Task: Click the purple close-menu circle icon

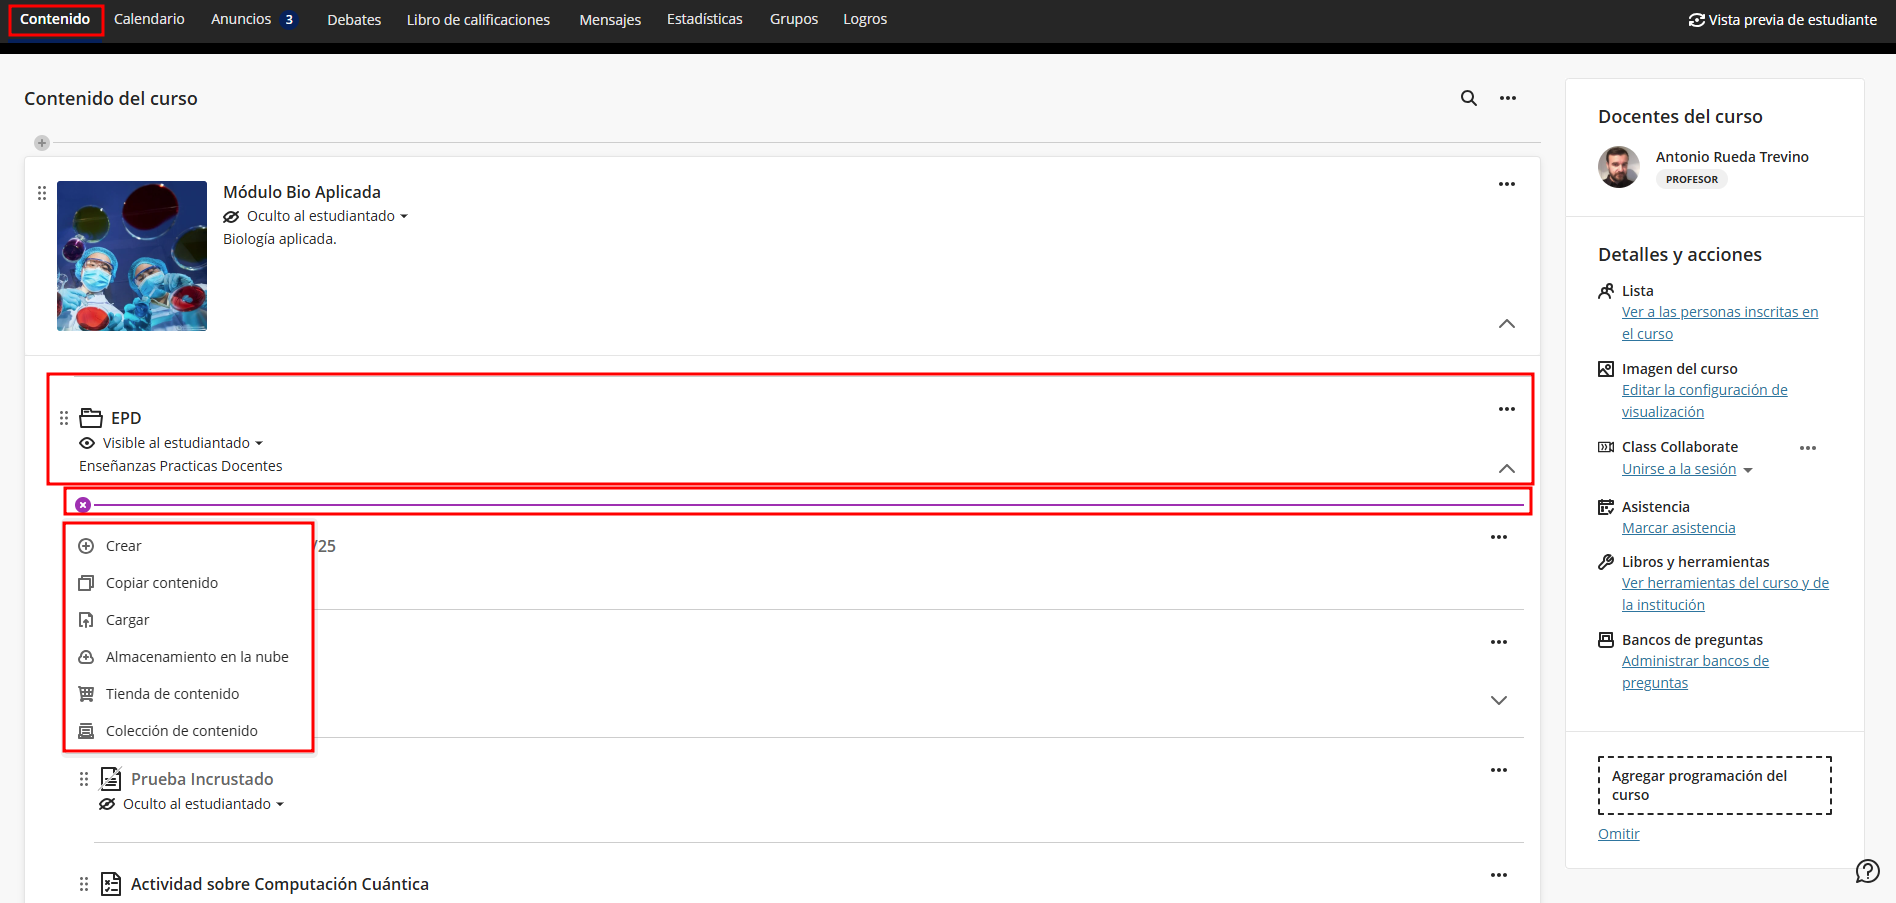Action: click(x=83, y=505)
